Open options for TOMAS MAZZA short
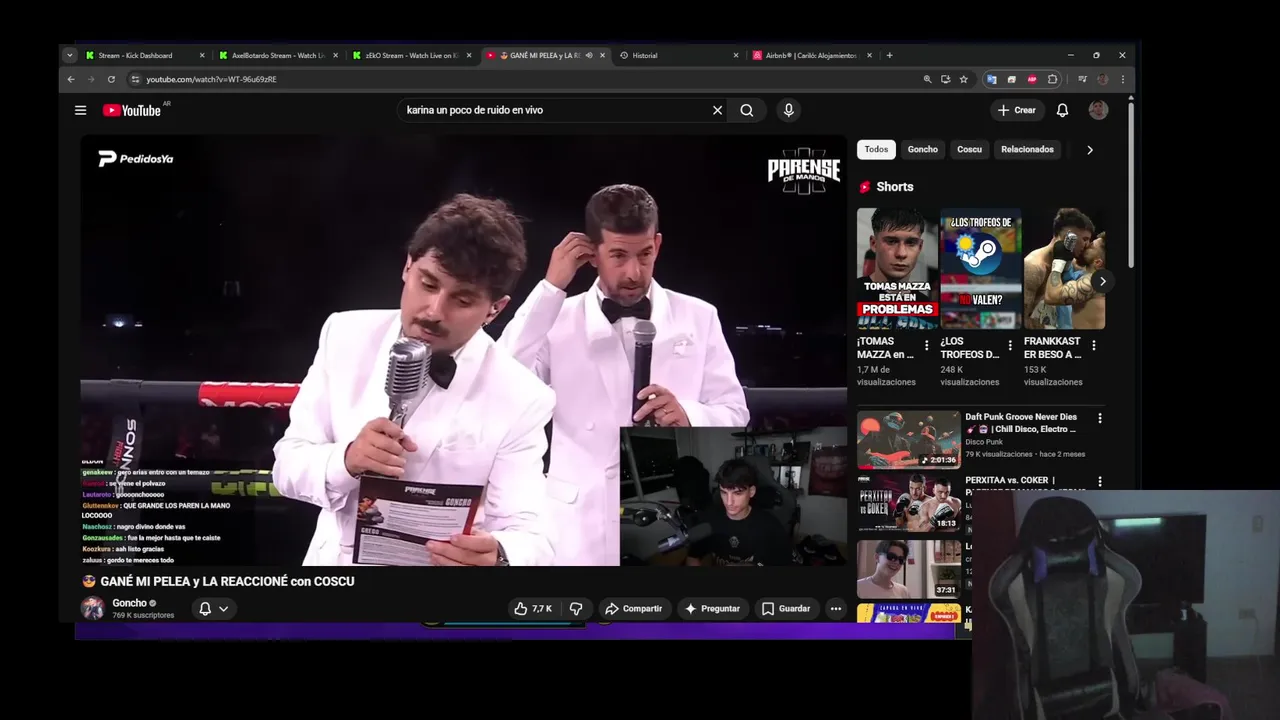This screenshot has width=1280, height=720. tap(926, 345)
